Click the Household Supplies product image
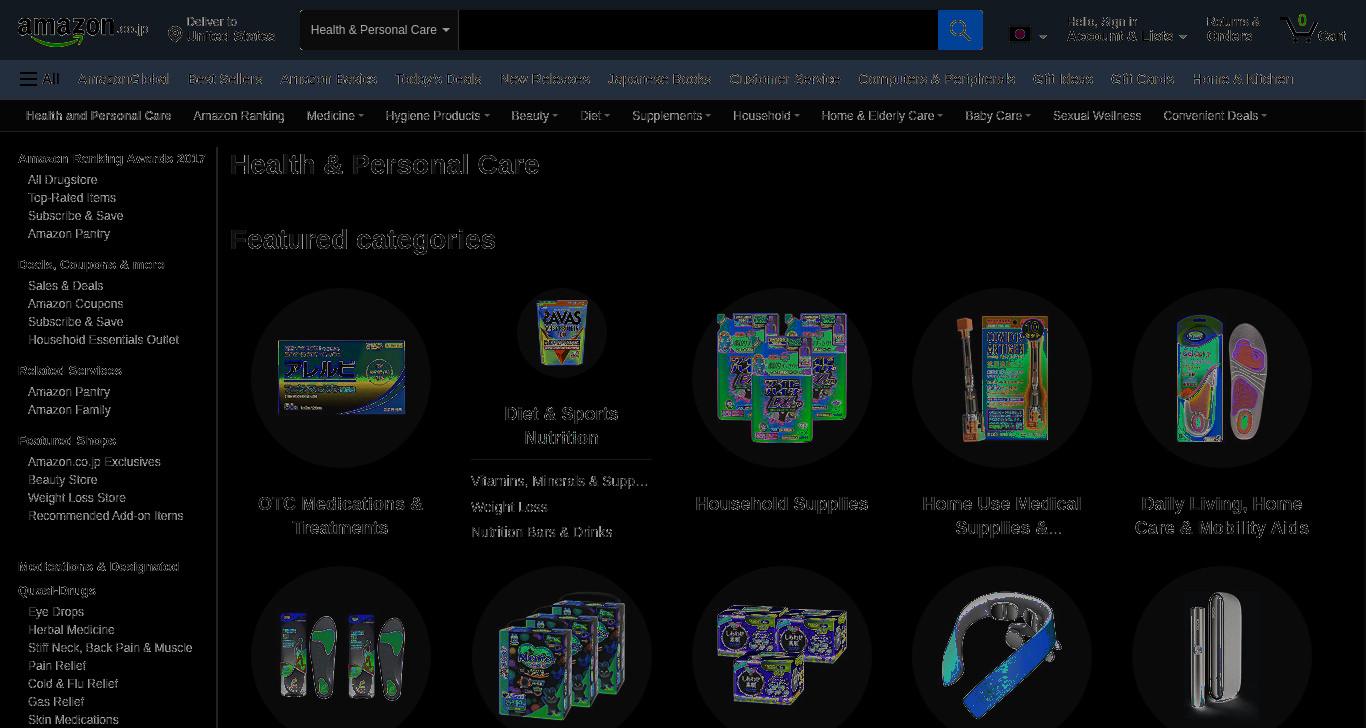 coord(781,378)
